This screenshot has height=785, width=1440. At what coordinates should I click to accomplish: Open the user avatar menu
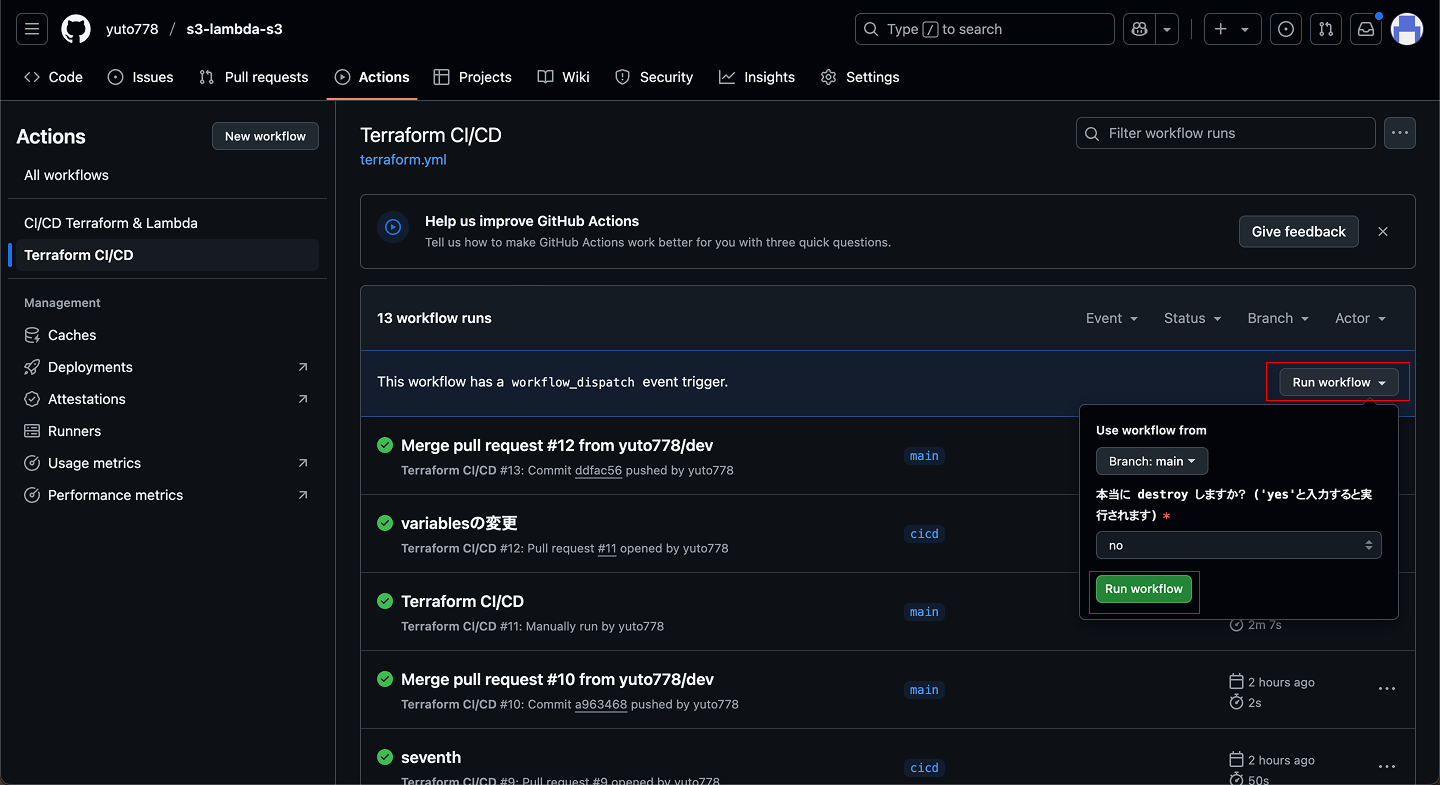(x=1407, y=29)
